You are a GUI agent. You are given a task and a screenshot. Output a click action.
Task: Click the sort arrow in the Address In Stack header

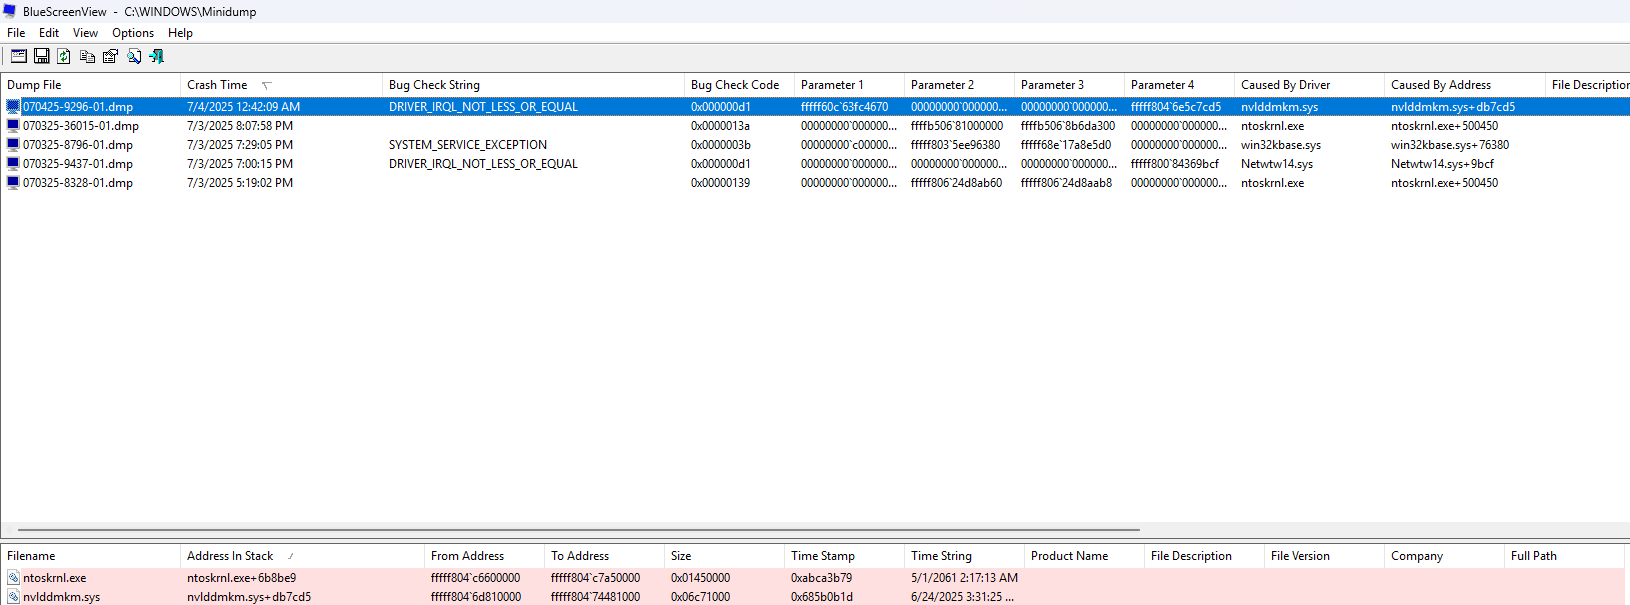coord(291,556)
